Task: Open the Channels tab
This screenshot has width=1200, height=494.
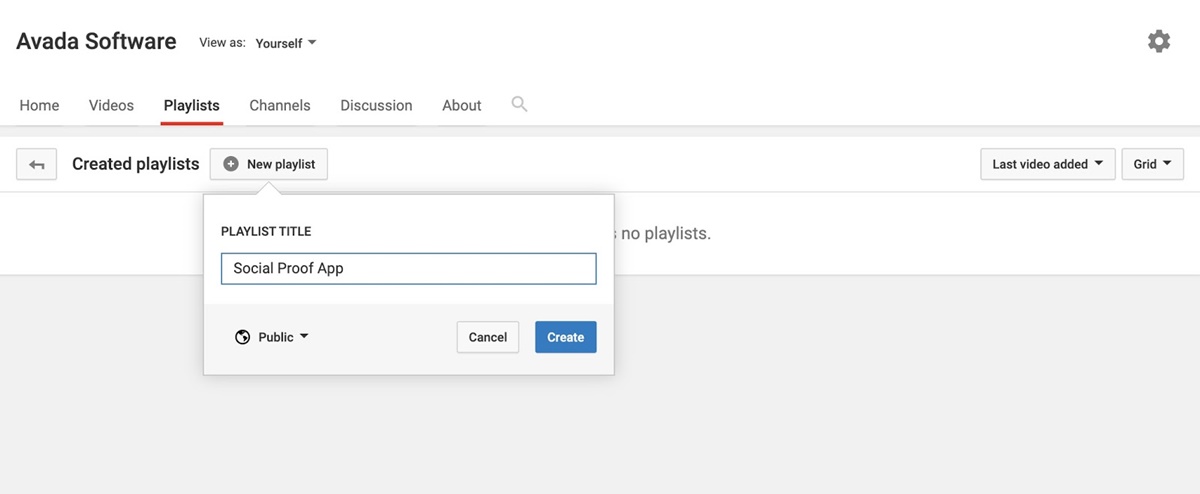Action: (x=280, y=105)
